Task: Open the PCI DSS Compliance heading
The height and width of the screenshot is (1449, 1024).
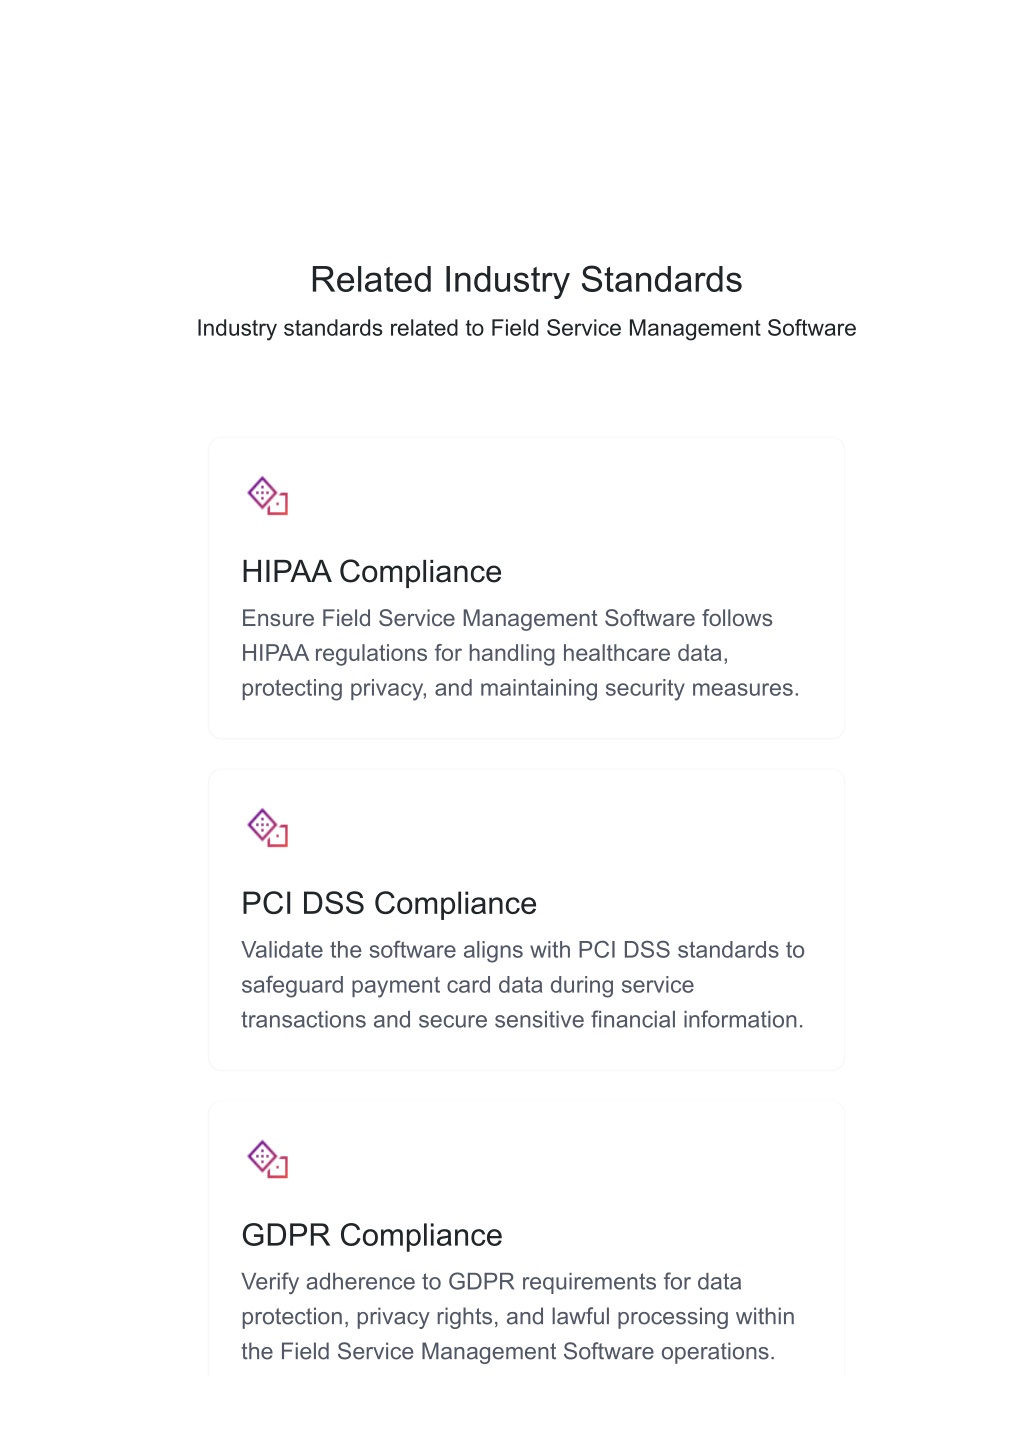Action: 389,903
